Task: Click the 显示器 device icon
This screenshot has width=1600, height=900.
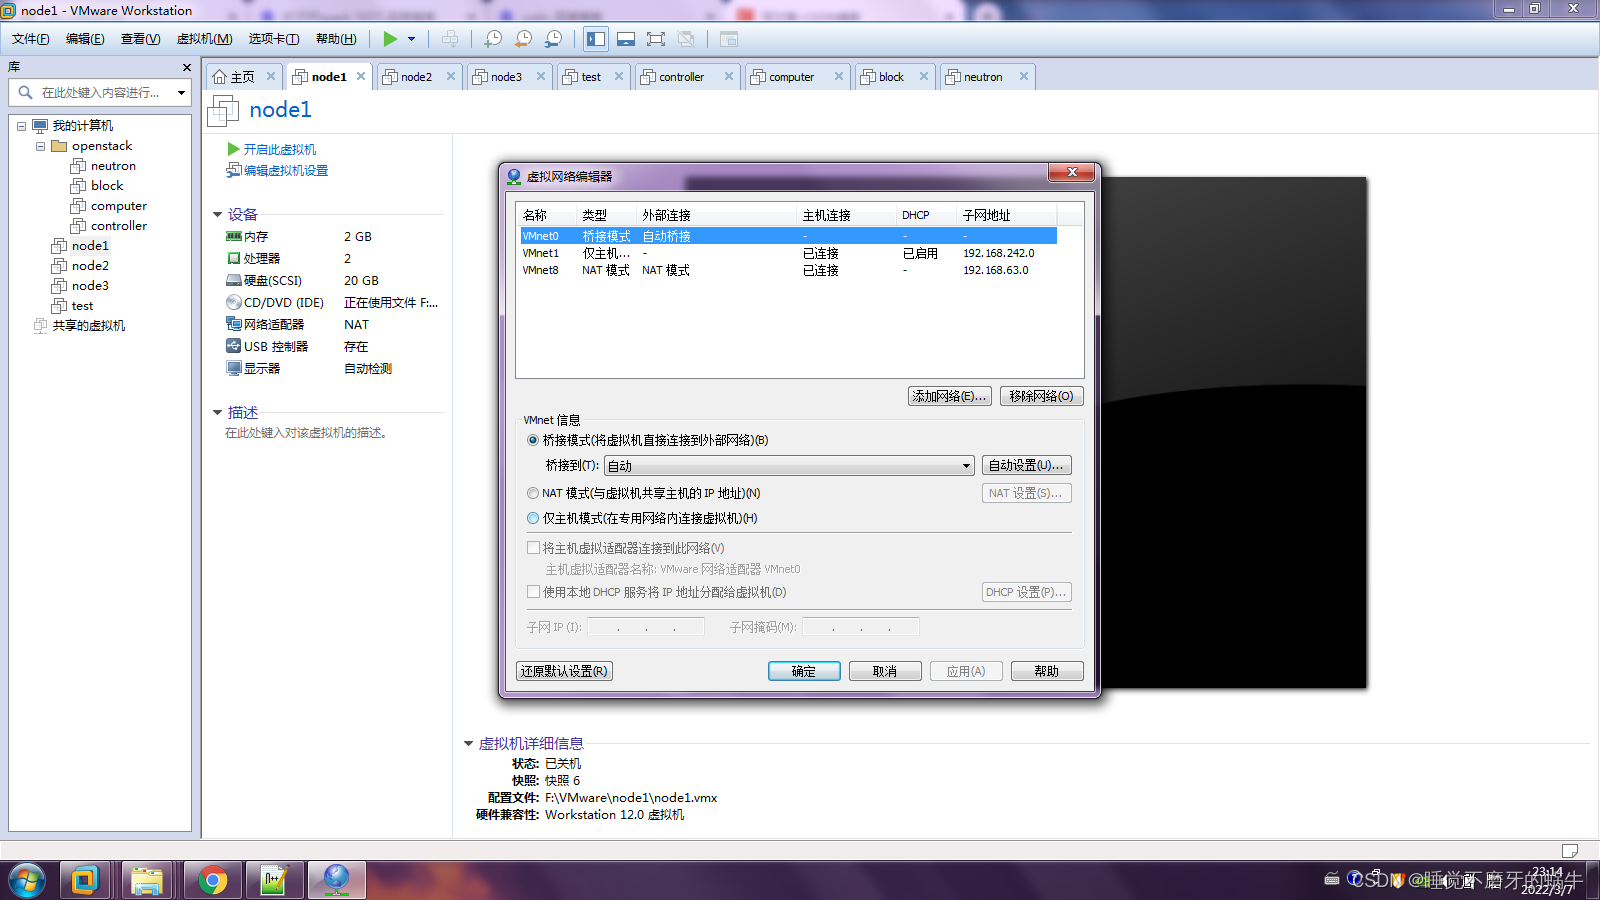Action: tap(234, 368)
